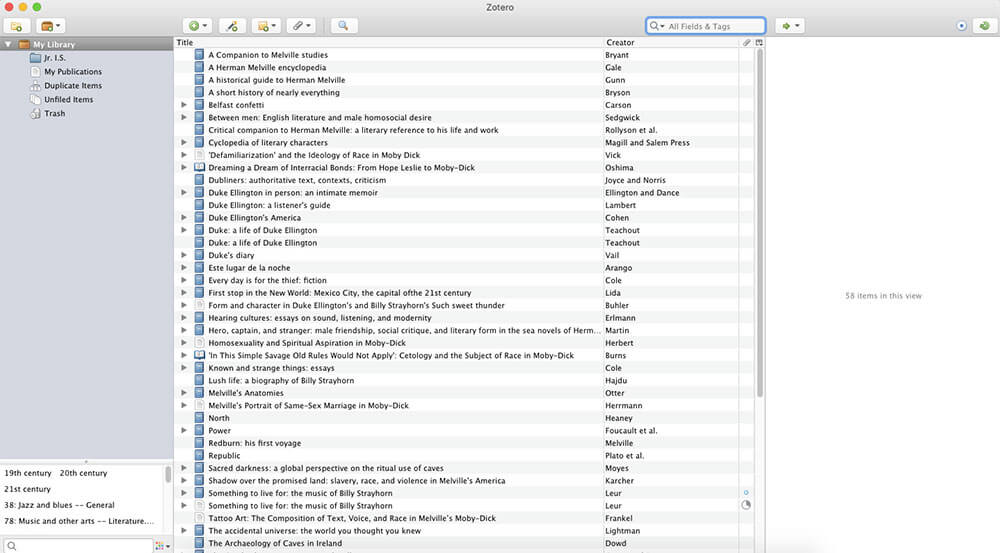
Task: Click the tag filter search field
Action: (78, 546)
